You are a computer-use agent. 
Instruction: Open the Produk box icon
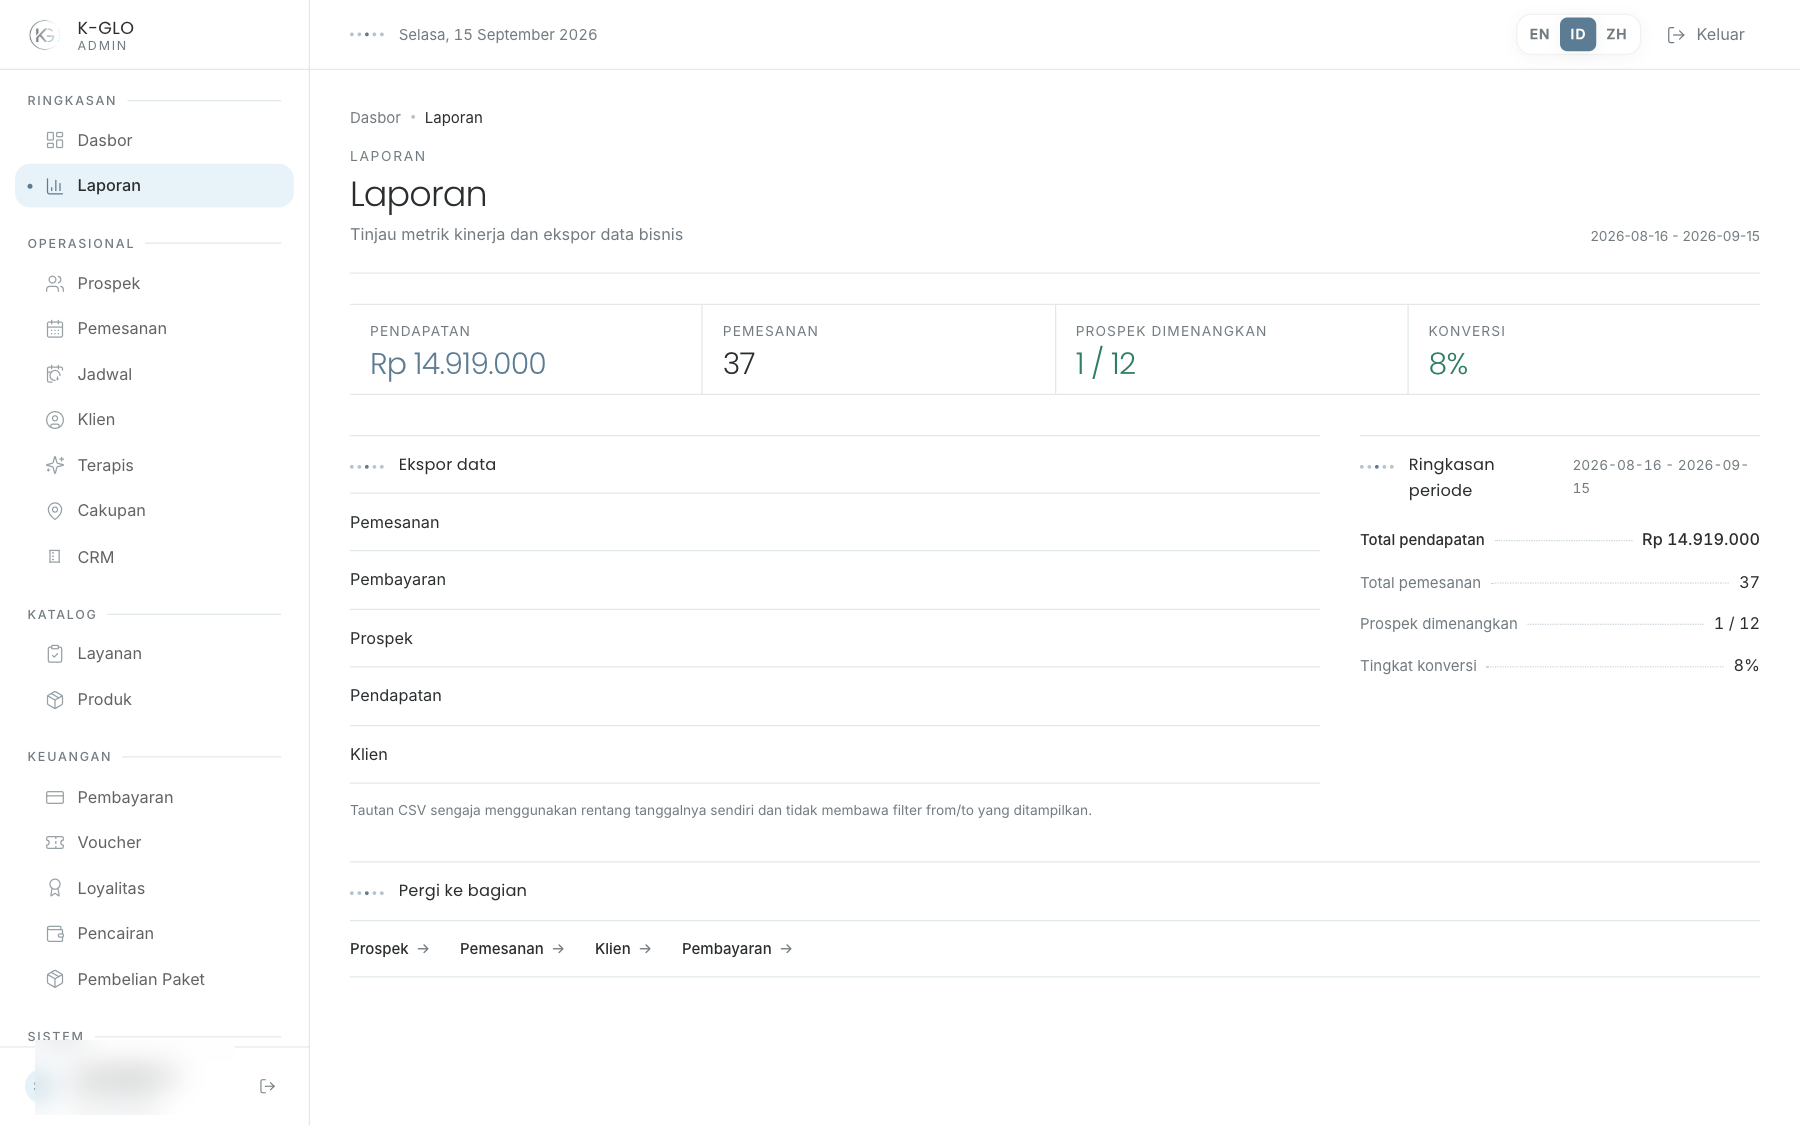(55, 700)
